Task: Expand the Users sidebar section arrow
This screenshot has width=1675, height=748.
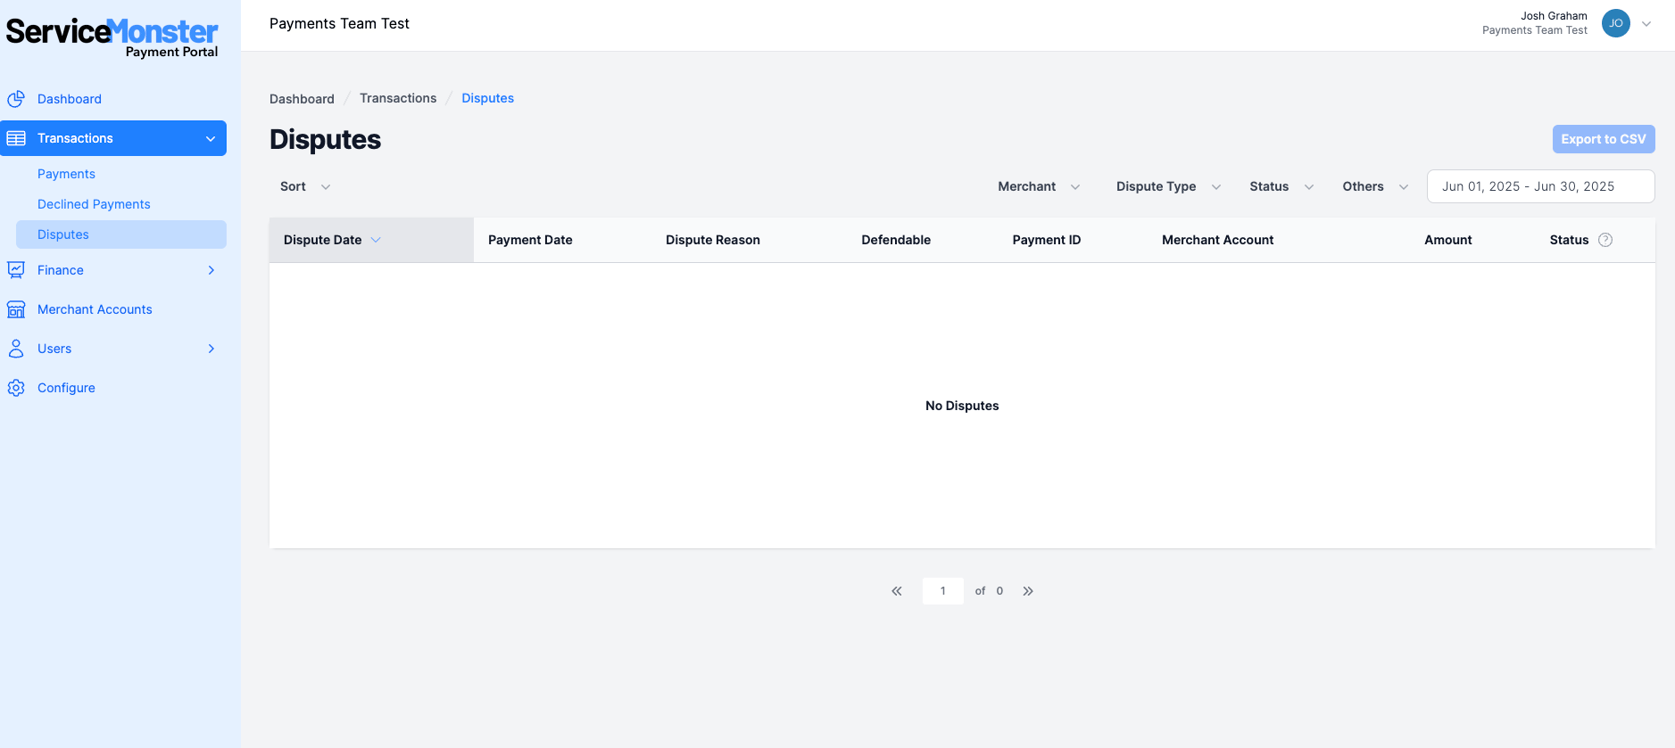Action: pos(211,349)
